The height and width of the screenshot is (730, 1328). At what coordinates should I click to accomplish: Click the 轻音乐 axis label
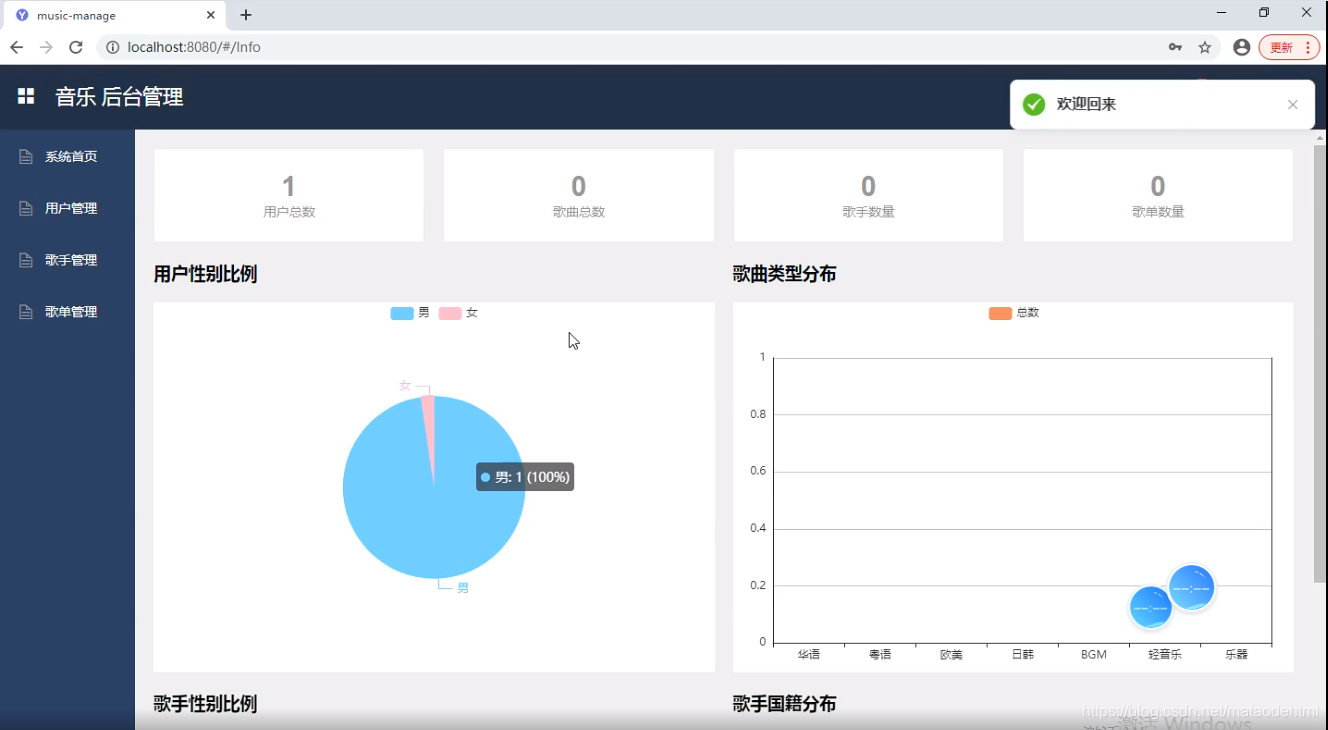click(1165, 655)
